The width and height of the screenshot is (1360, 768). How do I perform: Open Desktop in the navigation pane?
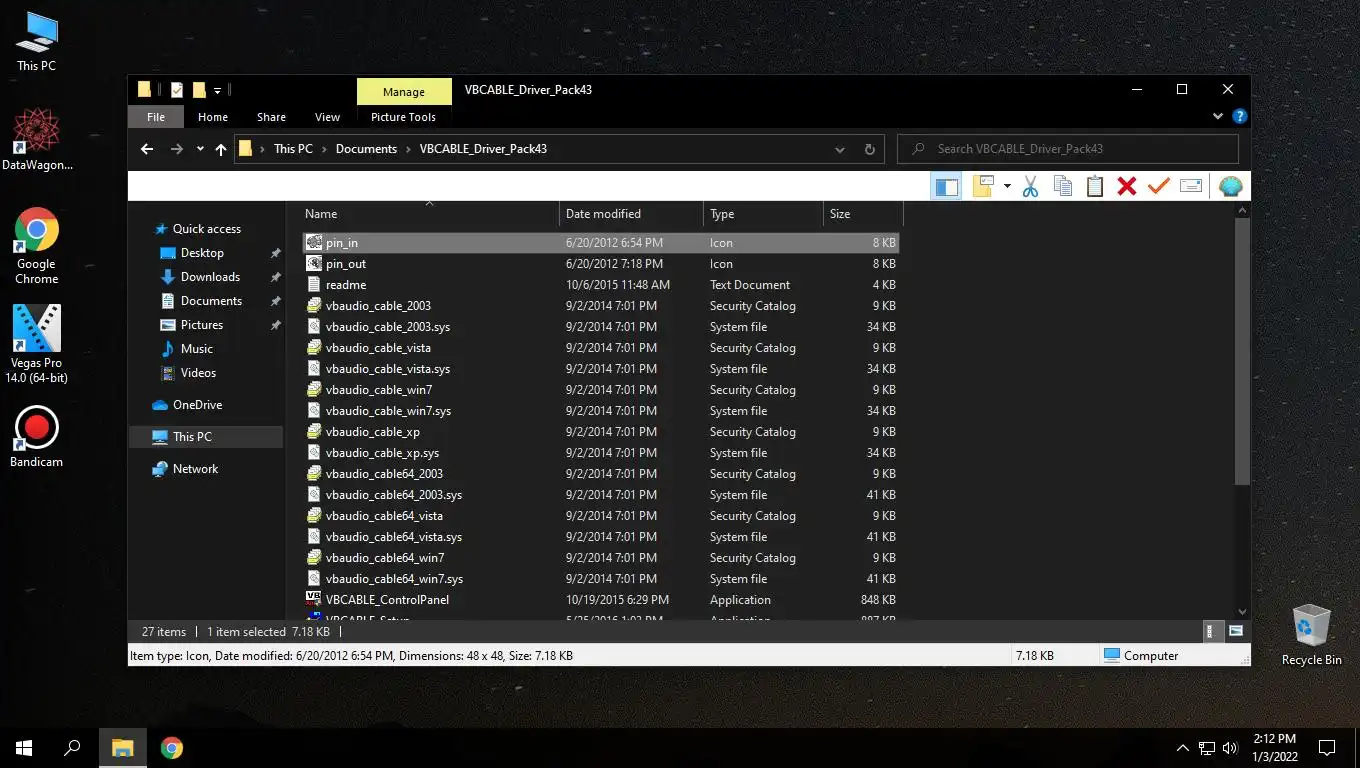click(202, 253)
